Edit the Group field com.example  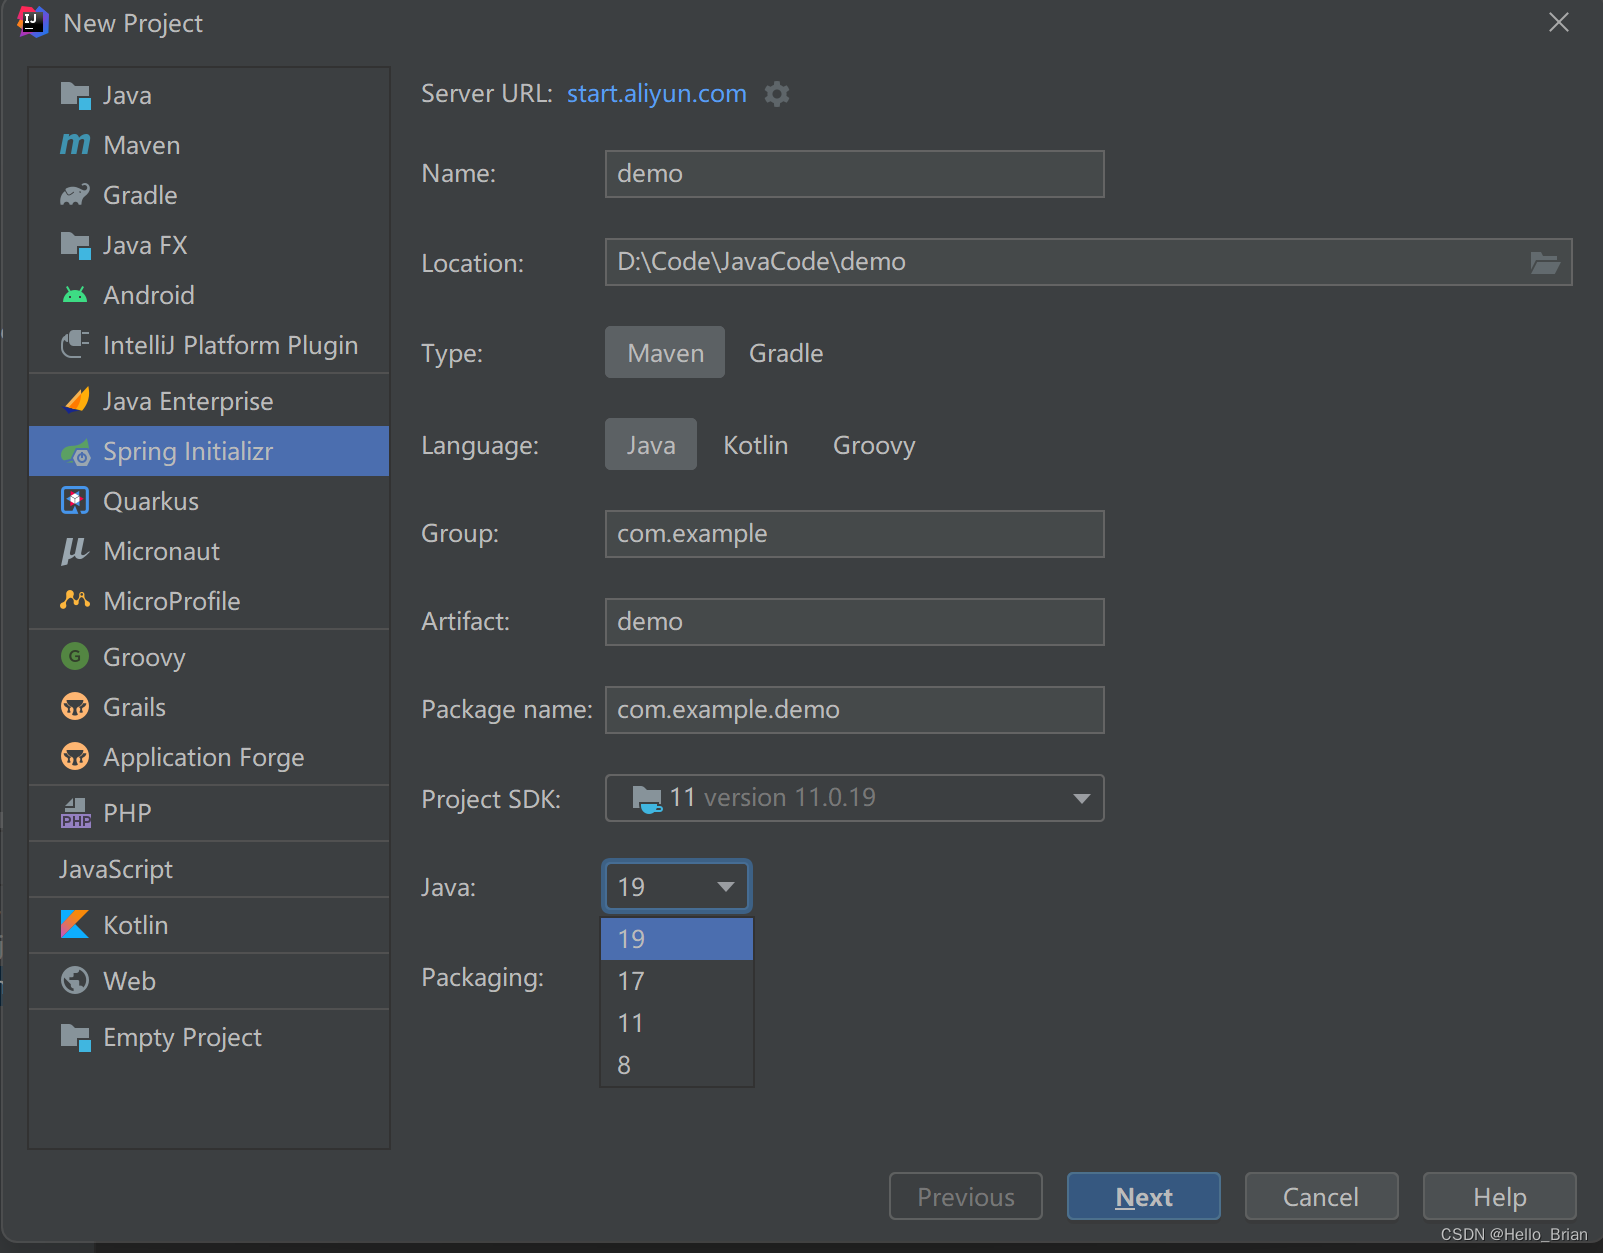point(854,534)
